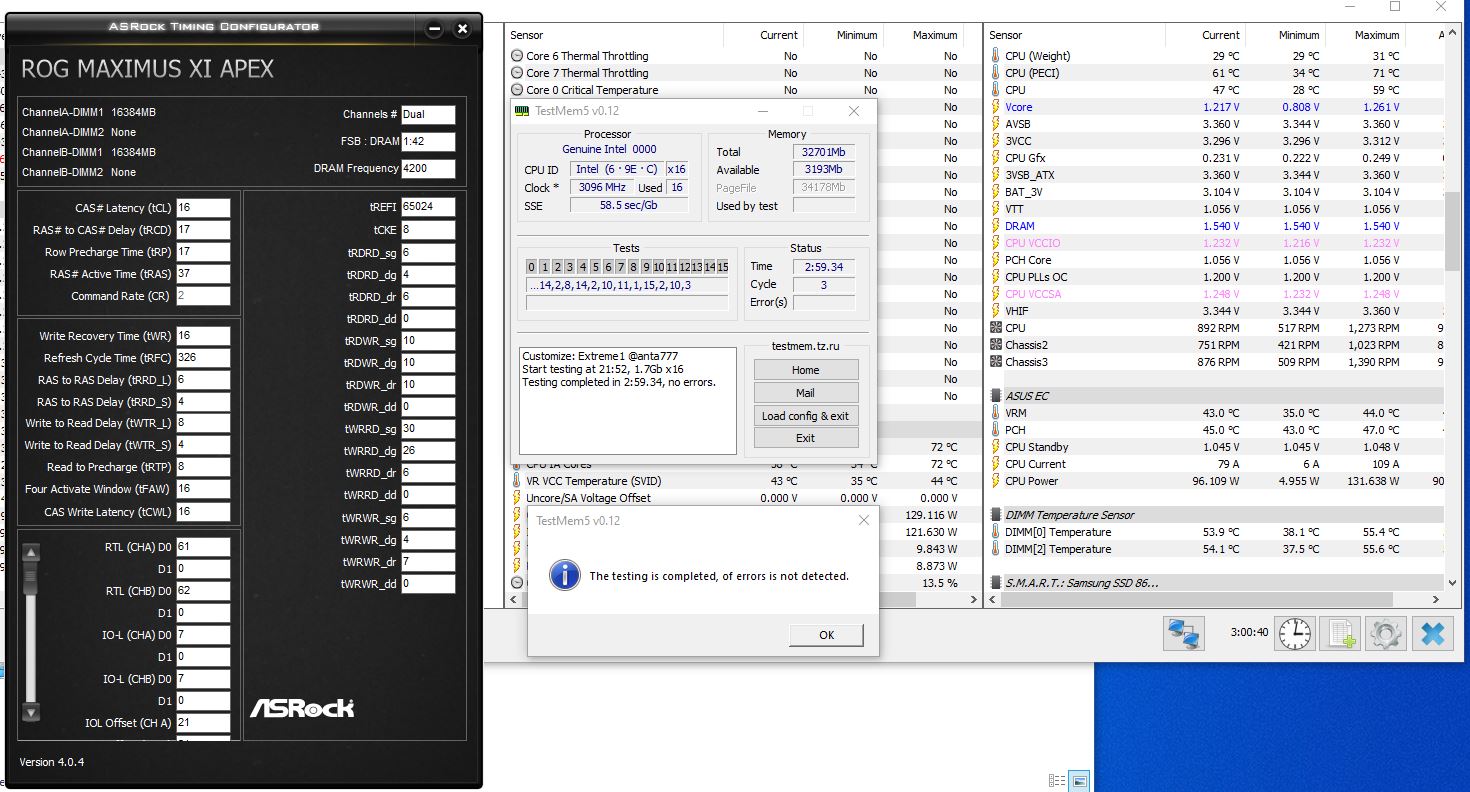The height and width of the screenshot is (792, 1470).
Task: Click the Refresh Cycle Time (tRFC) field
Action: click(203, 358)
